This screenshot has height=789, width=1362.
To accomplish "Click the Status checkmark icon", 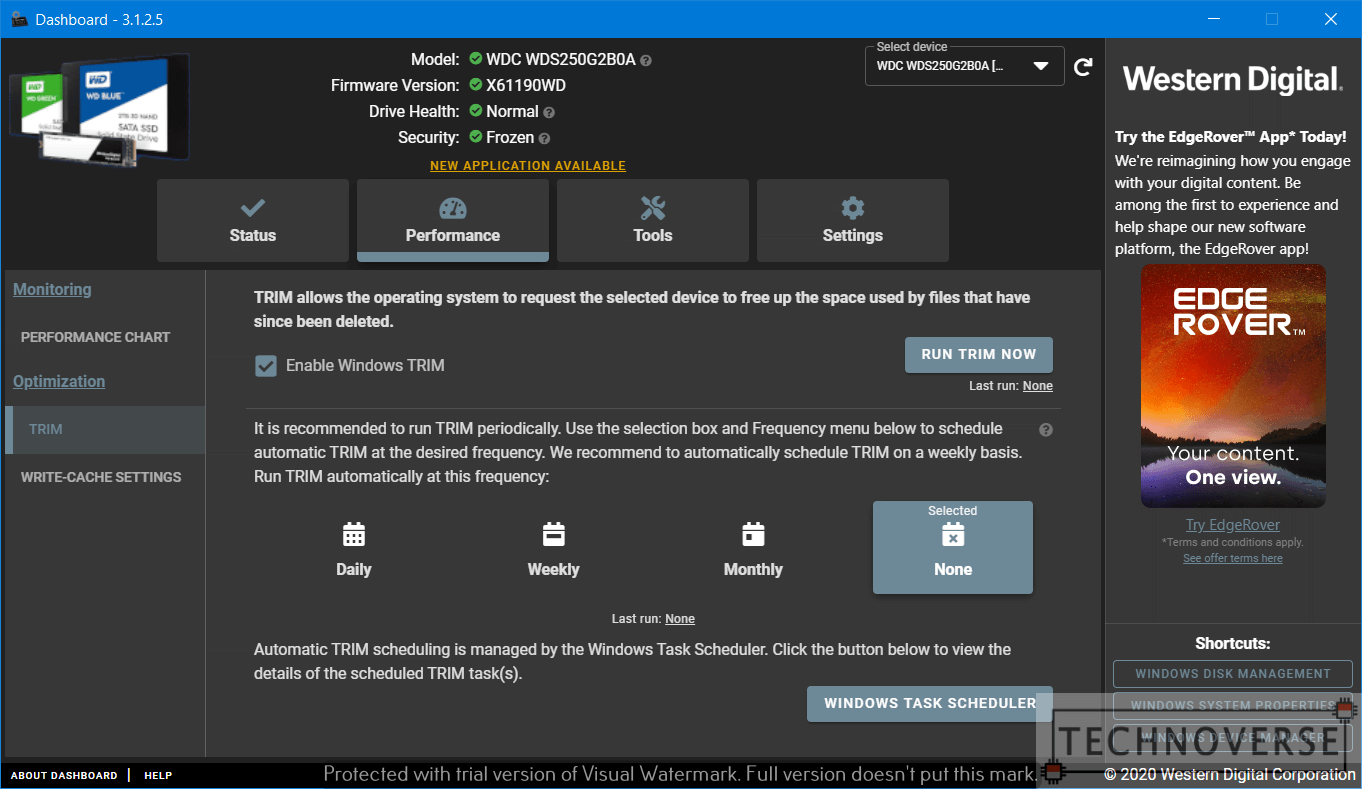I will click(253, 208).
